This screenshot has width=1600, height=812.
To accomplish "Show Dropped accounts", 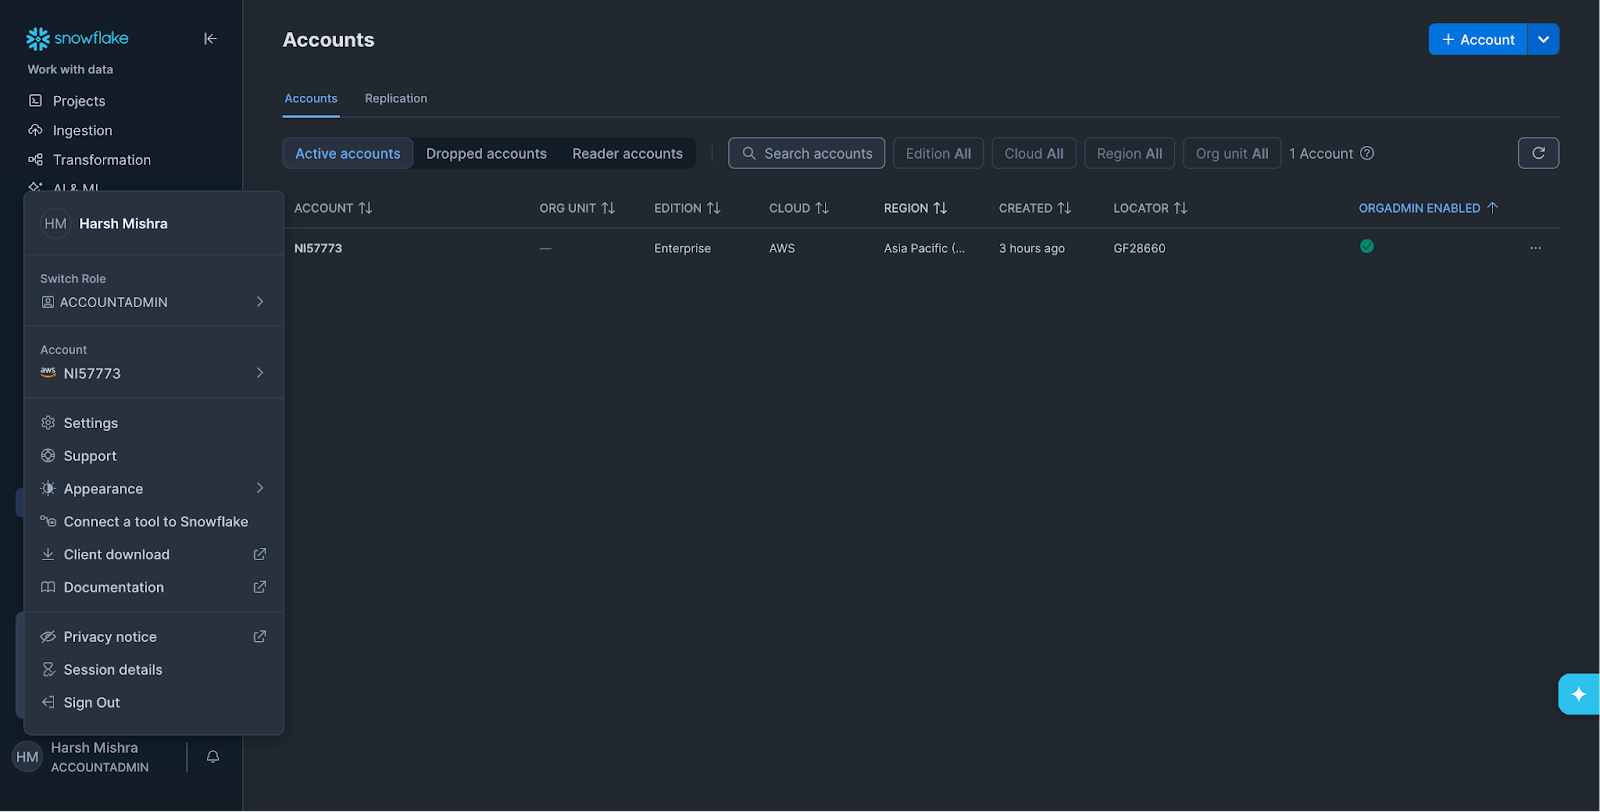I will coord(486,153).
